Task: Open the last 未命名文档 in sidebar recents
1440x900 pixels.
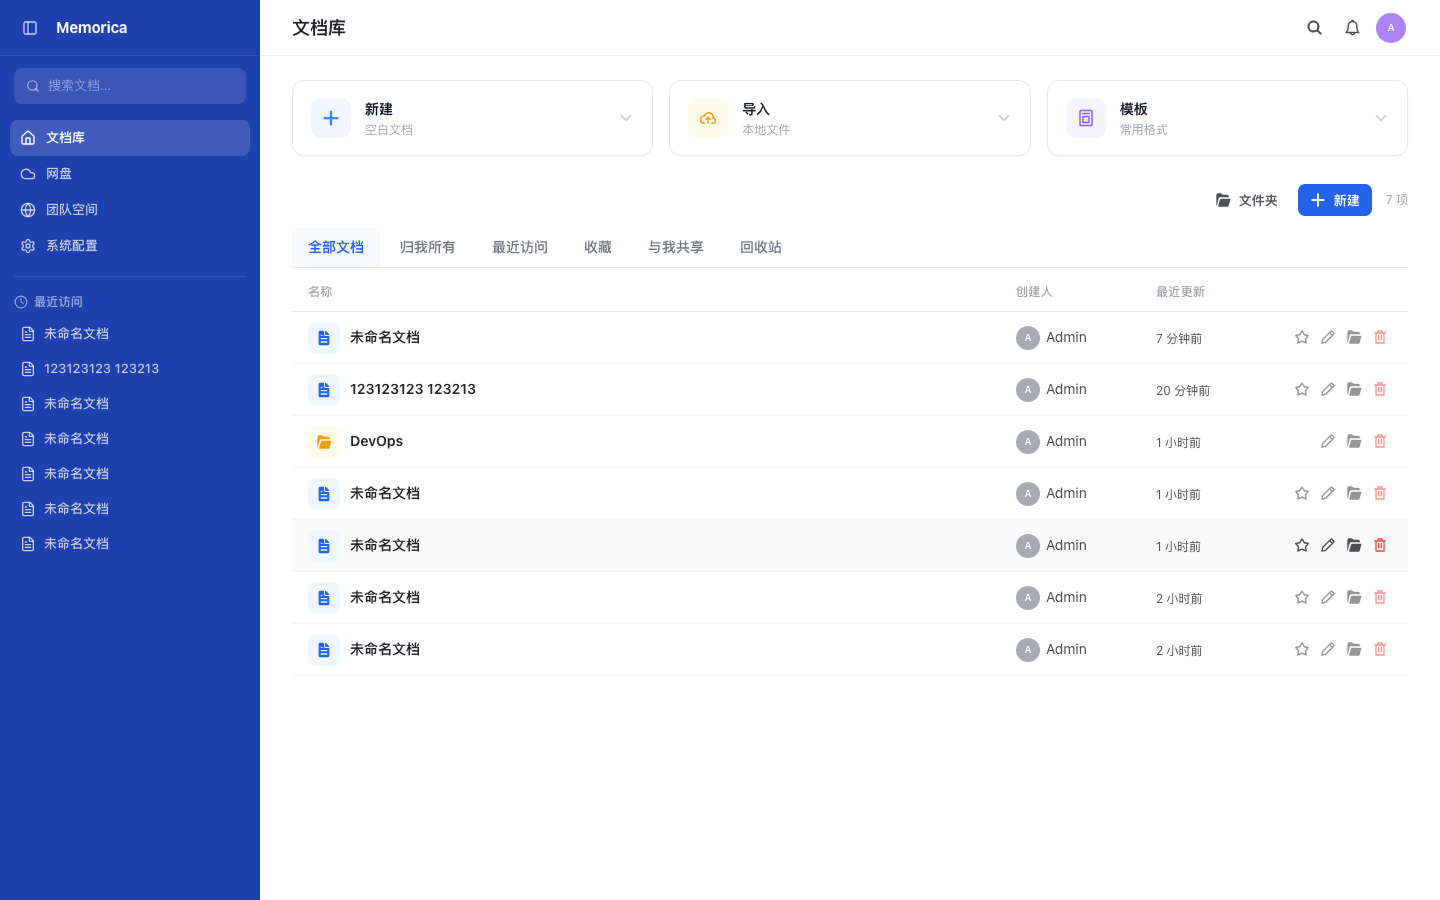Action: coord(130,544)
